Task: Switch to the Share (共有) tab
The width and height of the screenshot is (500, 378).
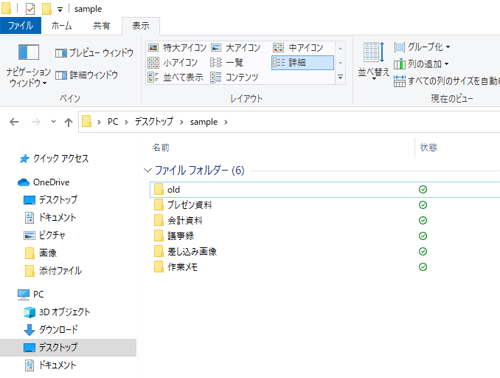Action: (x=101, y=26)
